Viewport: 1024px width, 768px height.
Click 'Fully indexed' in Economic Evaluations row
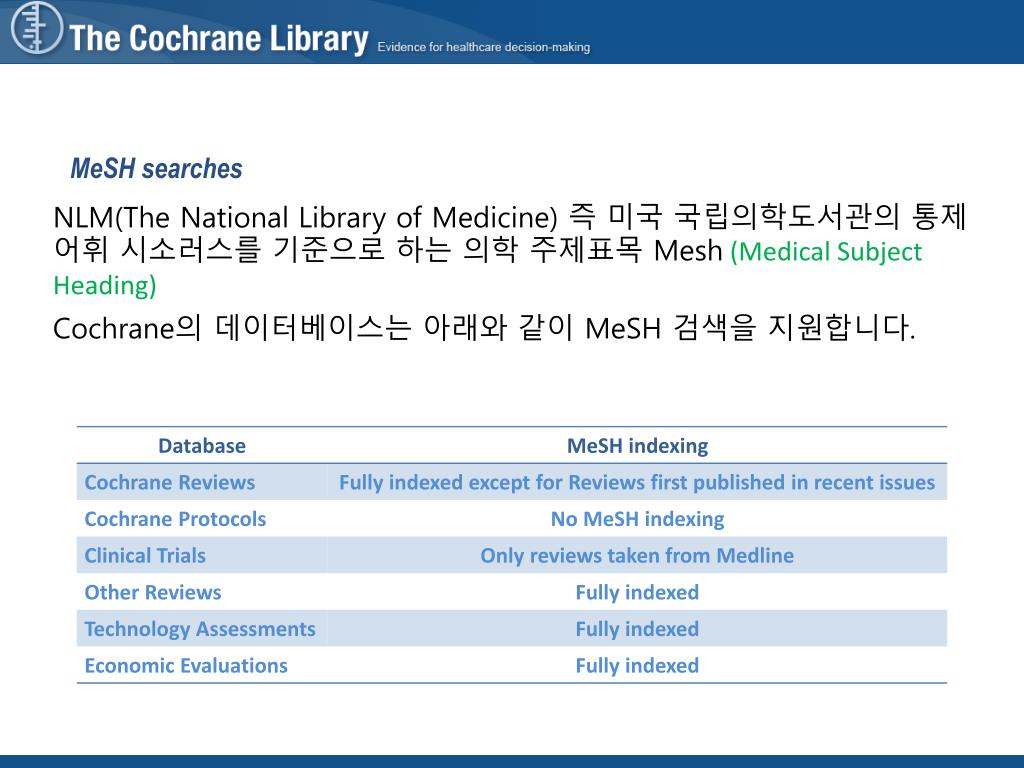(x=637, y=665)
